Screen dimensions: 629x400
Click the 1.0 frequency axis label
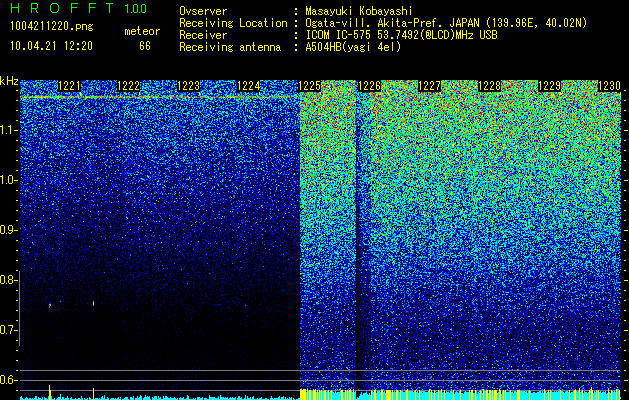[x=9, y=180]
